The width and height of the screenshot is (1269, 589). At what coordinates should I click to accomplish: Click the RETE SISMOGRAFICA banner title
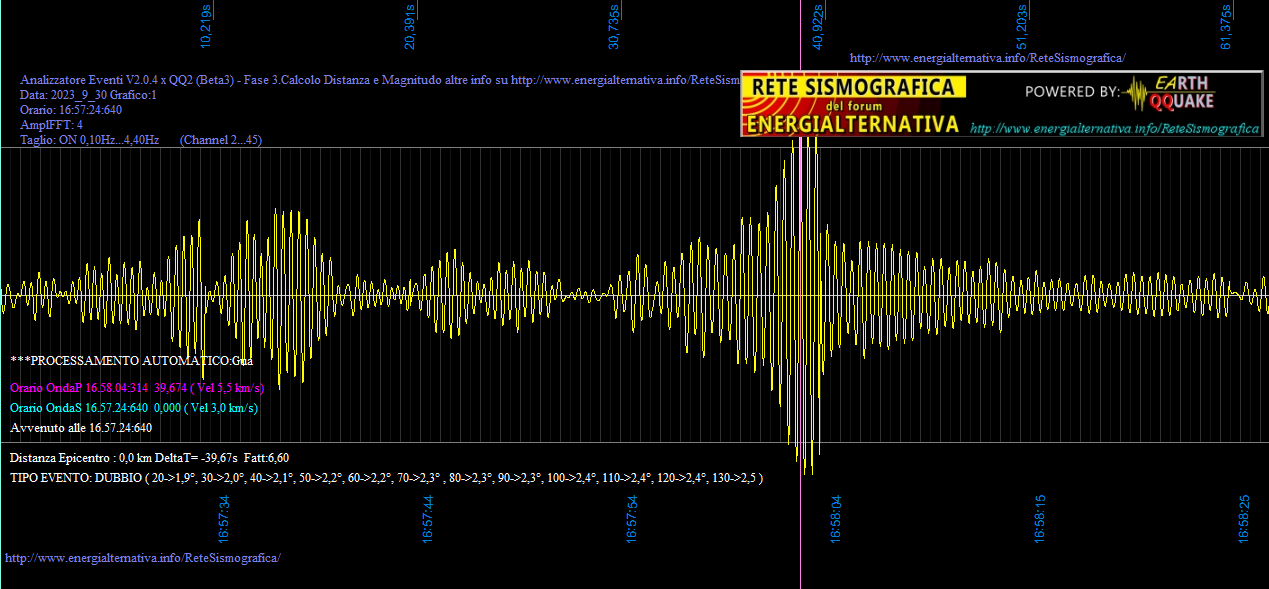pos(853,87)
